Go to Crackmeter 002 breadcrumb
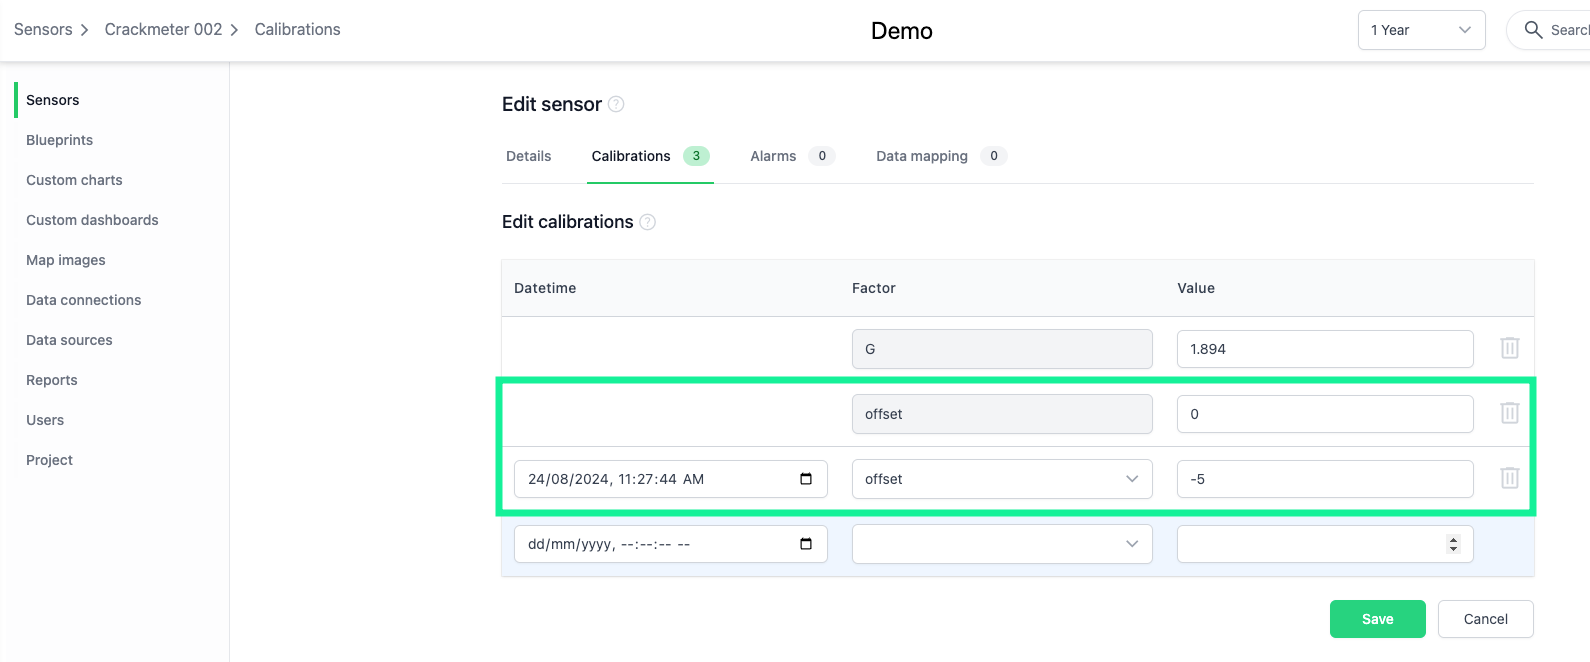Screen dimensions: 1590x662 (x=163, y=30)
